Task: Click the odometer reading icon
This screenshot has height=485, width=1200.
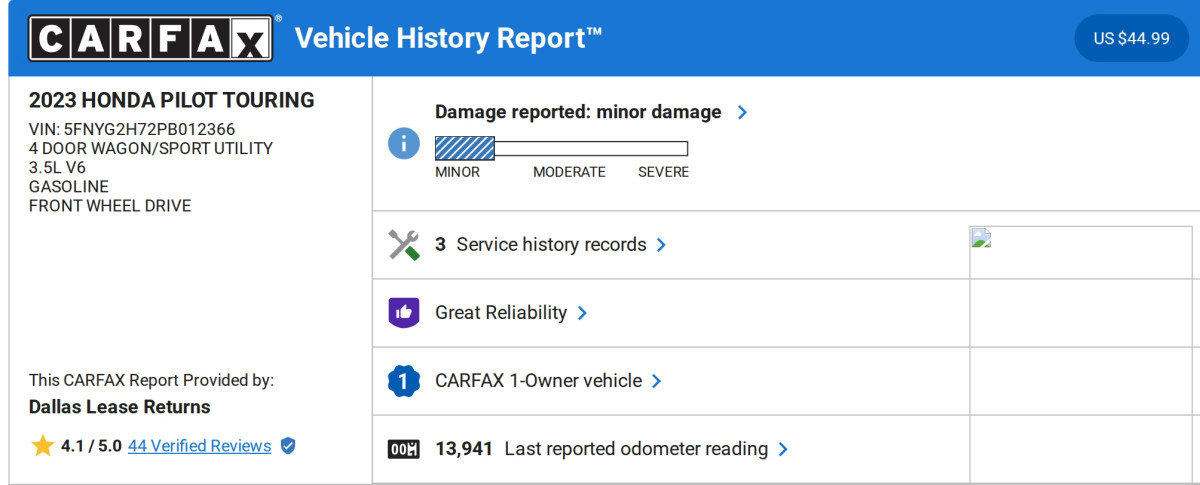Action: coord(403,449)
